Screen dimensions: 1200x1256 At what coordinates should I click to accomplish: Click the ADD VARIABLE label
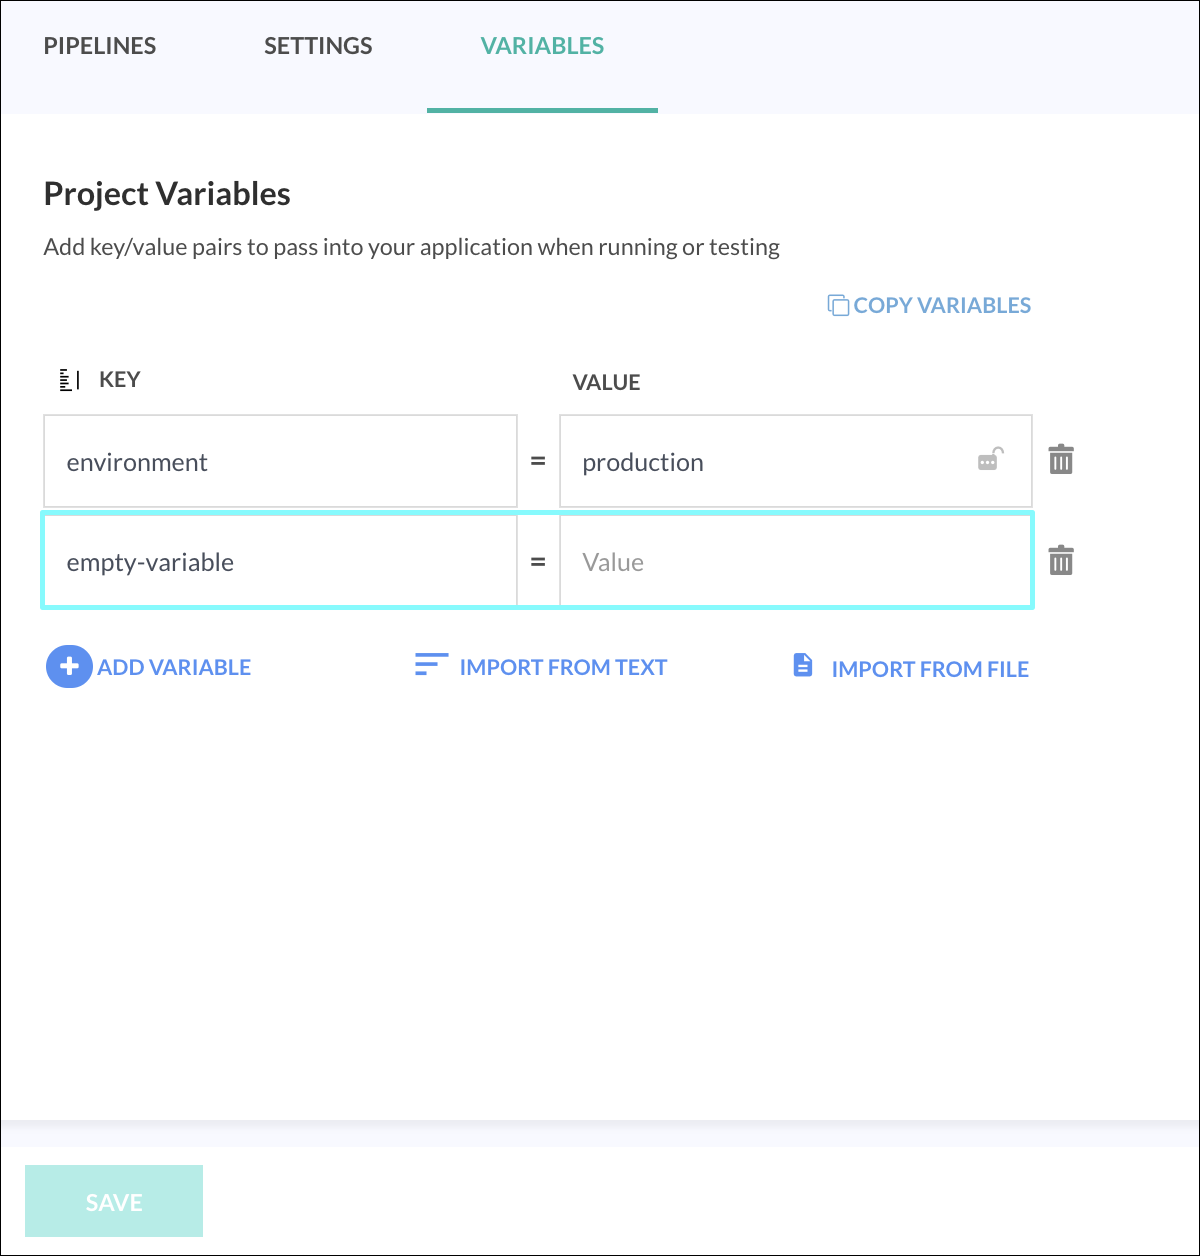(x=174, y=667)
